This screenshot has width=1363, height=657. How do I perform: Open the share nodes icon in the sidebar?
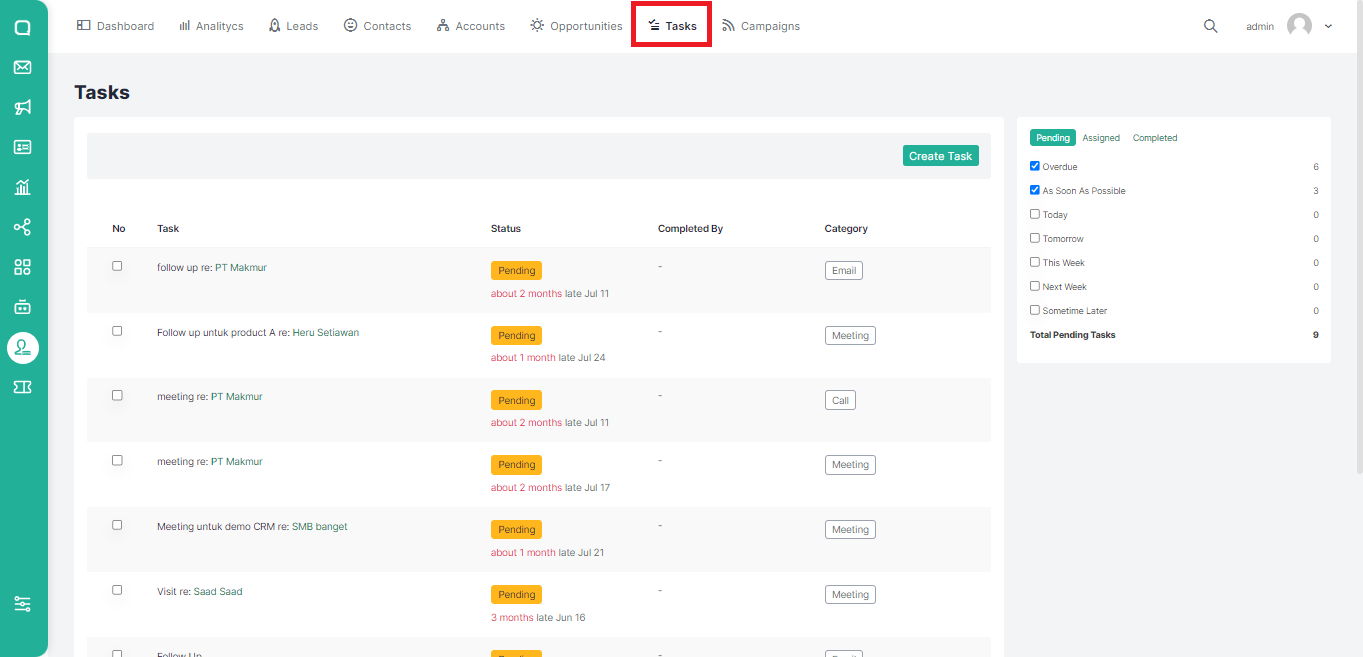pyautogui.click(x=22, y=227)
